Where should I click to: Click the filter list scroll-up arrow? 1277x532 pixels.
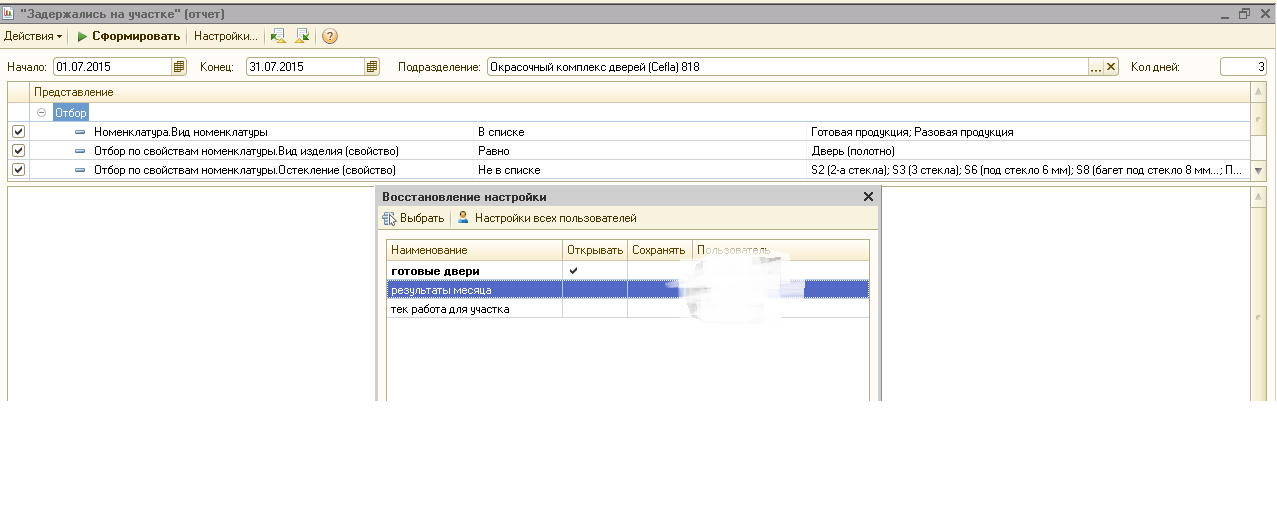pyautogui.click(x=1258, y=92)
